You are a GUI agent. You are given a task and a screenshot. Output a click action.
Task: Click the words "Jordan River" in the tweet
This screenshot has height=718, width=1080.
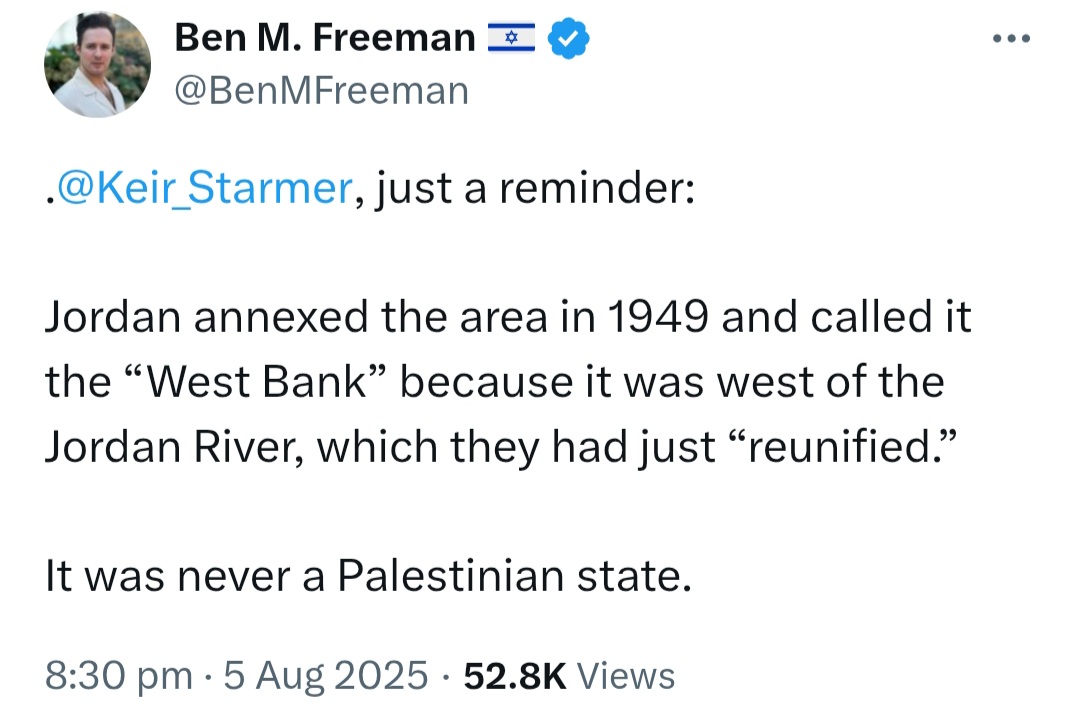click(x=170, y=447)
